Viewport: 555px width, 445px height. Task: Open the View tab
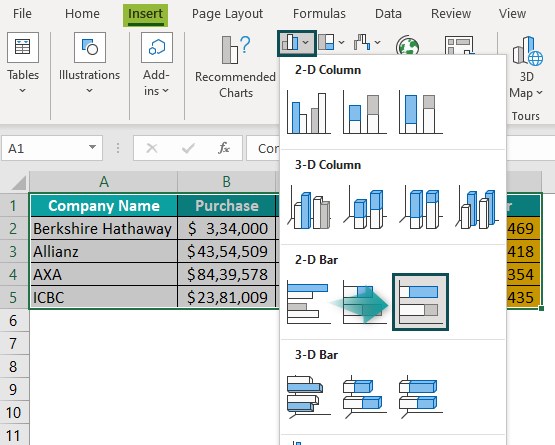tap(512, 14)
